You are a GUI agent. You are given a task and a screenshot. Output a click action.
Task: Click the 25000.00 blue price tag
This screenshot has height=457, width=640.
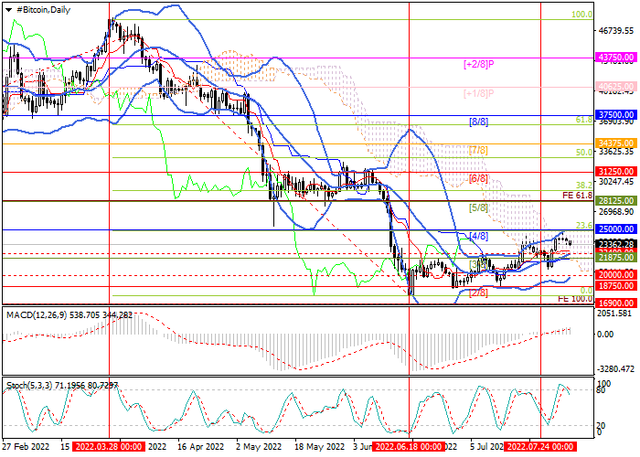click(617, 229)
